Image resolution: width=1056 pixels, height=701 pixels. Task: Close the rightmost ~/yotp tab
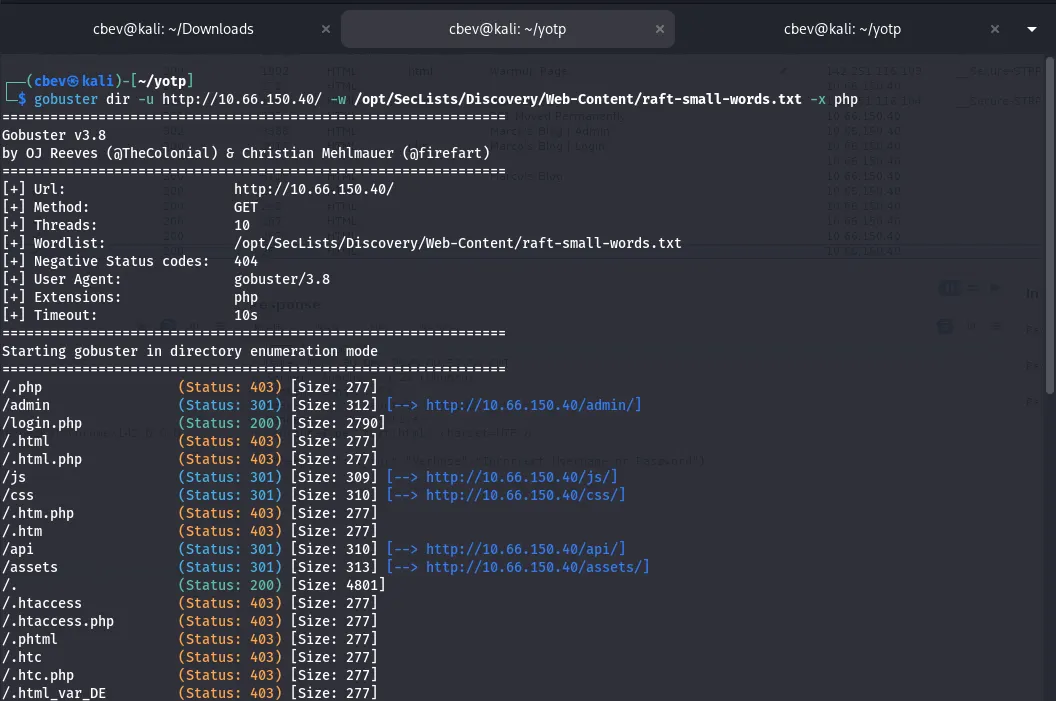[x=994, y=29]
